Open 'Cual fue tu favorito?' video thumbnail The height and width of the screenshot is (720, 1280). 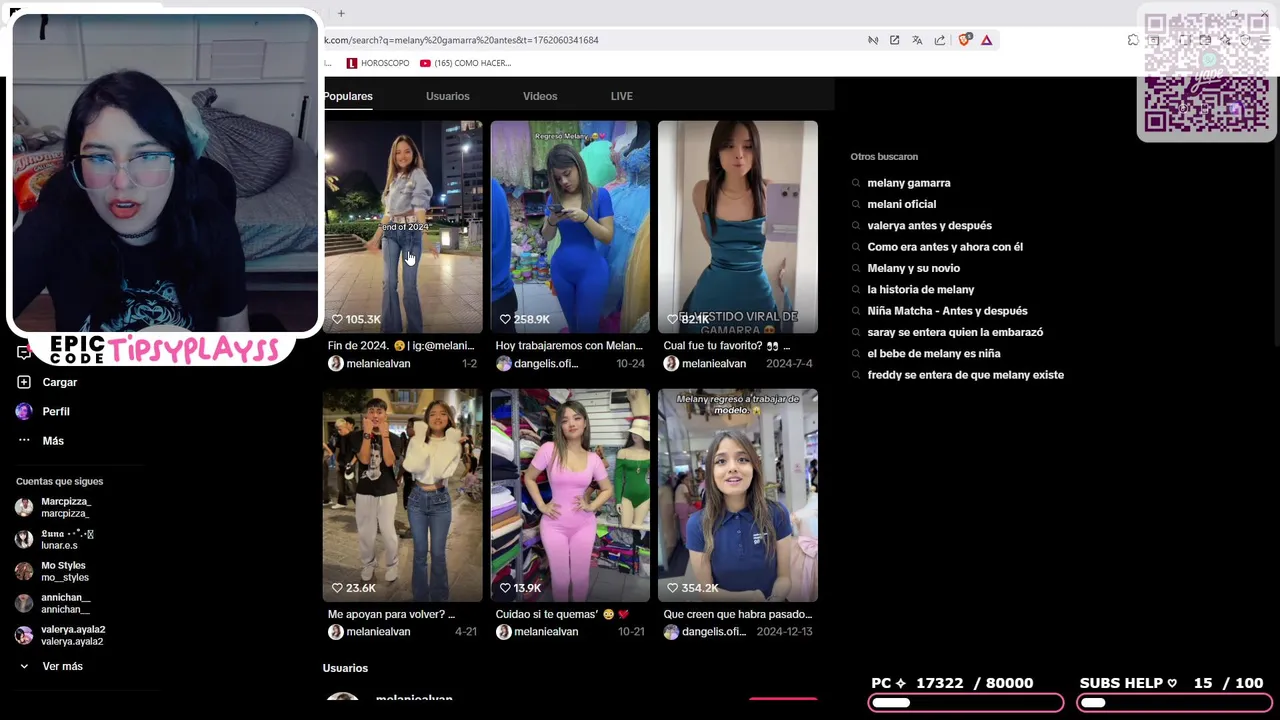pos(738,227)
